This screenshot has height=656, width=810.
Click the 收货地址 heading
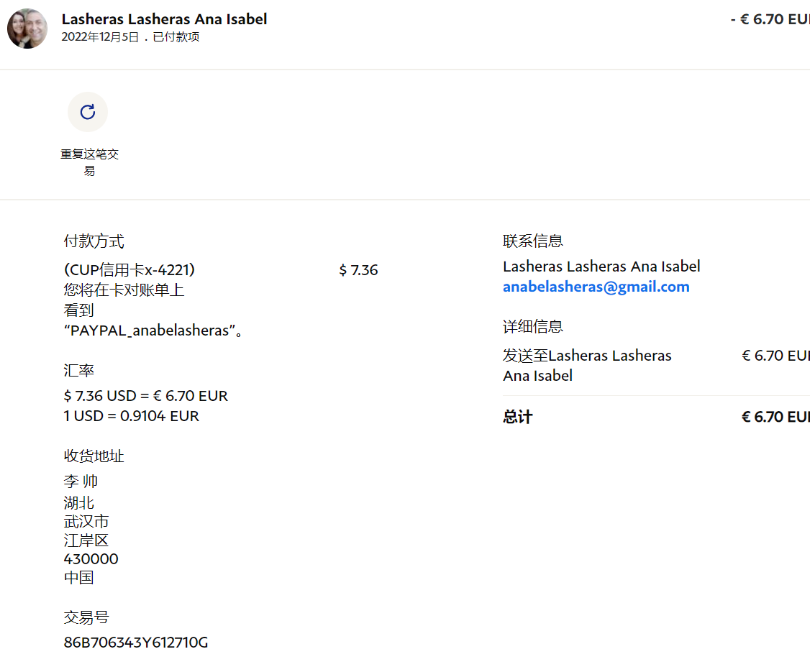[x=94, y=456]
